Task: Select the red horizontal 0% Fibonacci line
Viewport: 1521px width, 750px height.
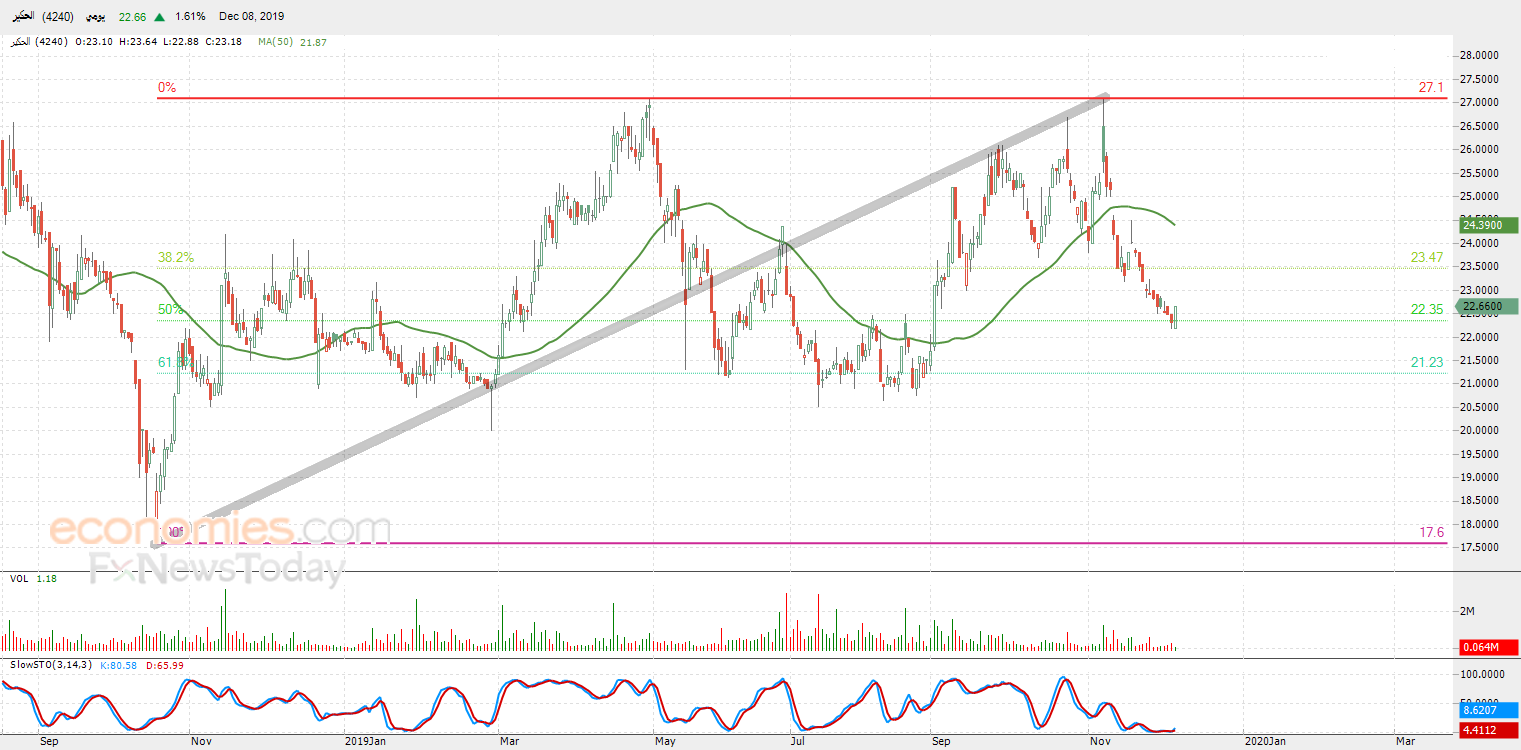Action: tap(800, 98)
